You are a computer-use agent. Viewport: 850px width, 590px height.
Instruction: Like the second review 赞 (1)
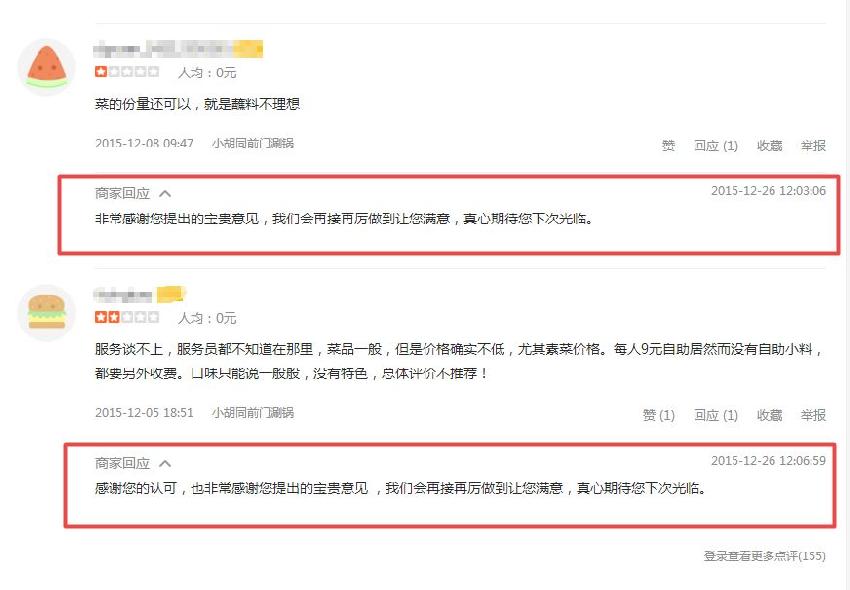(x=659, y=415)
